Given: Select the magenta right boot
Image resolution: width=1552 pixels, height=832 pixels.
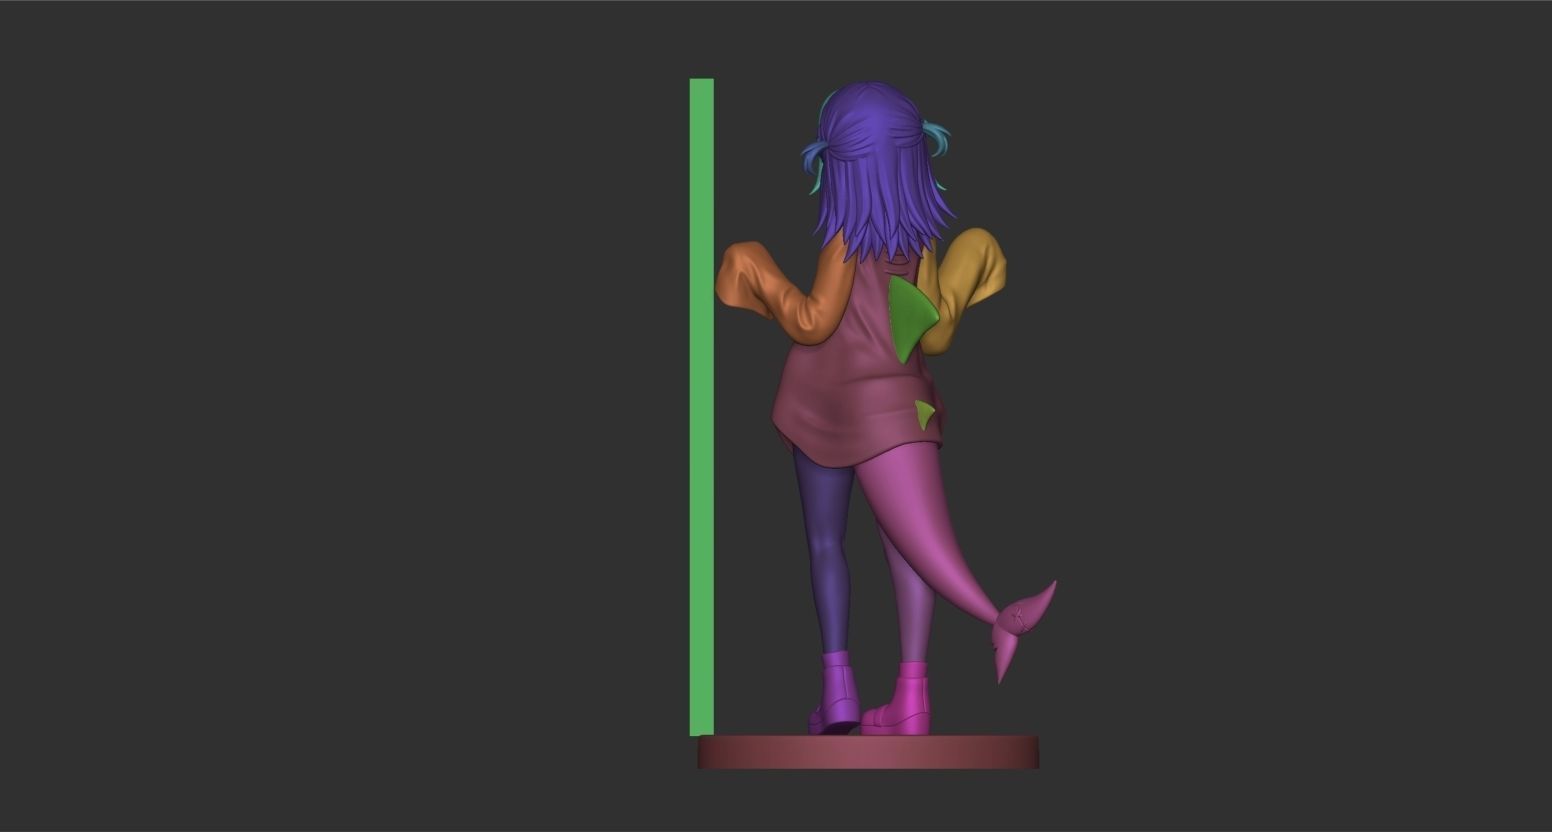Looking at the screenshot, I should click(x=898, y=698).
